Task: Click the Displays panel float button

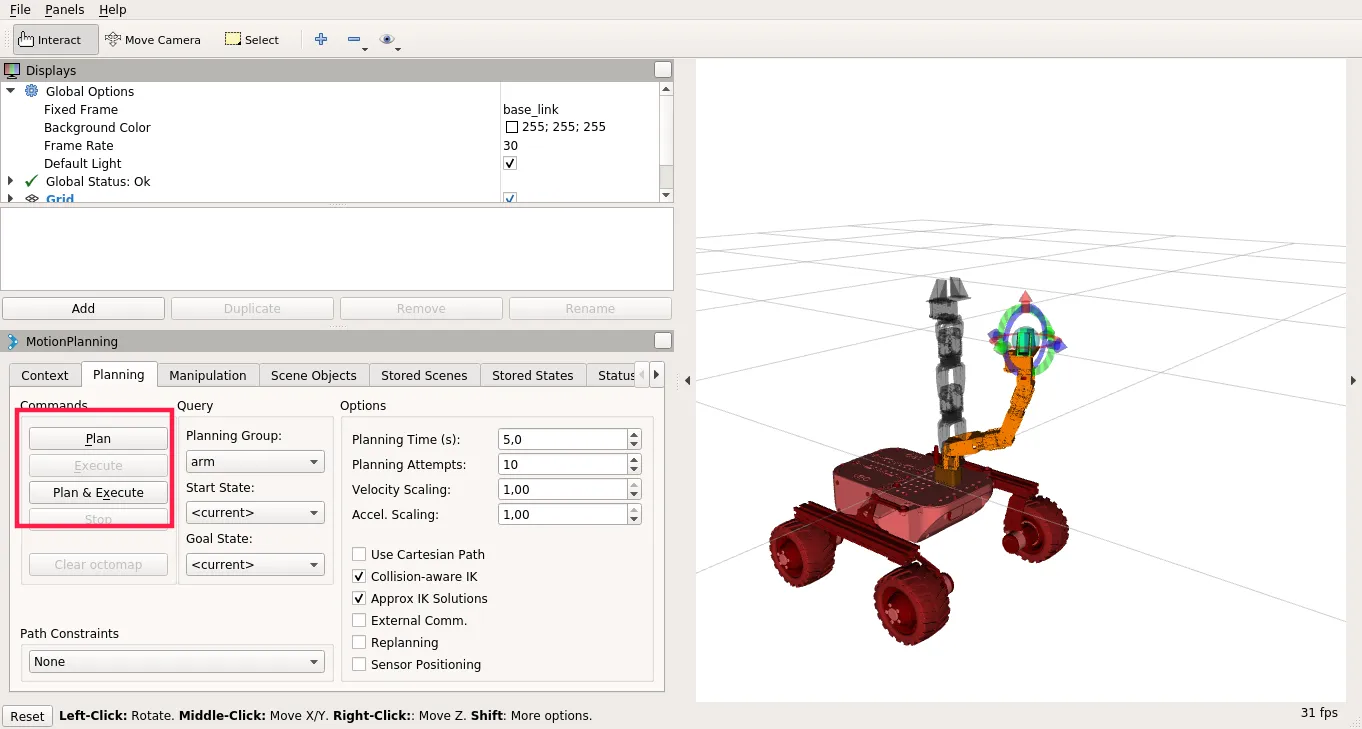Action: click(x=662, y=70)
